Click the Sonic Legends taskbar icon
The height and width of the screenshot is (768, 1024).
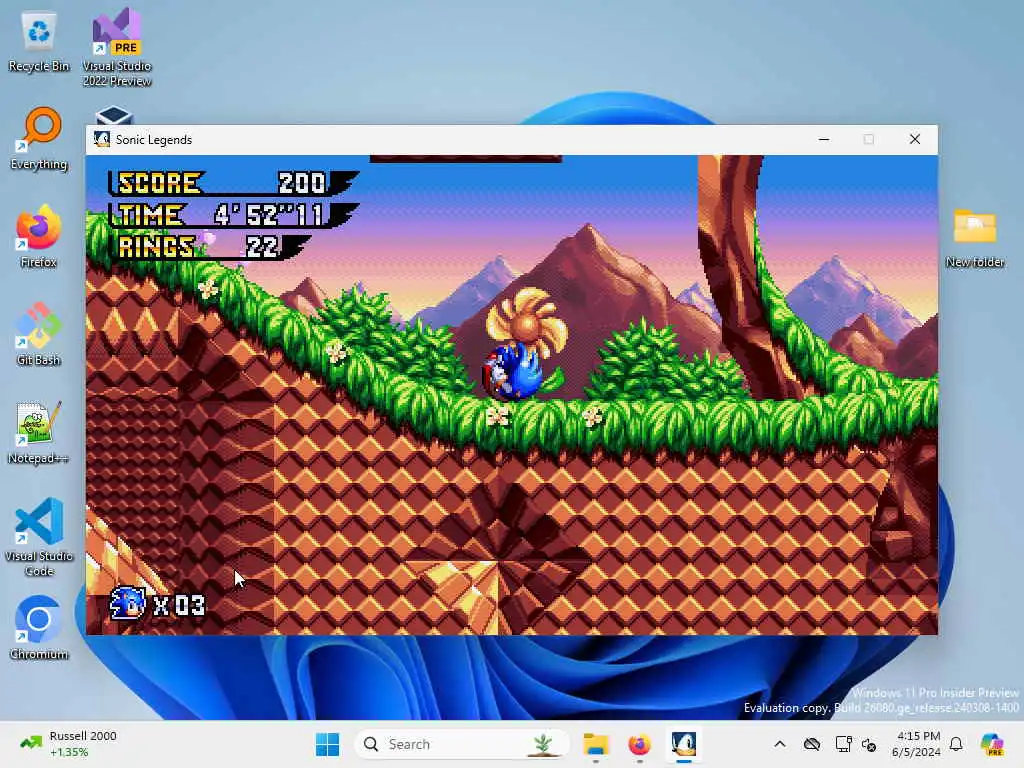point(684,744)
